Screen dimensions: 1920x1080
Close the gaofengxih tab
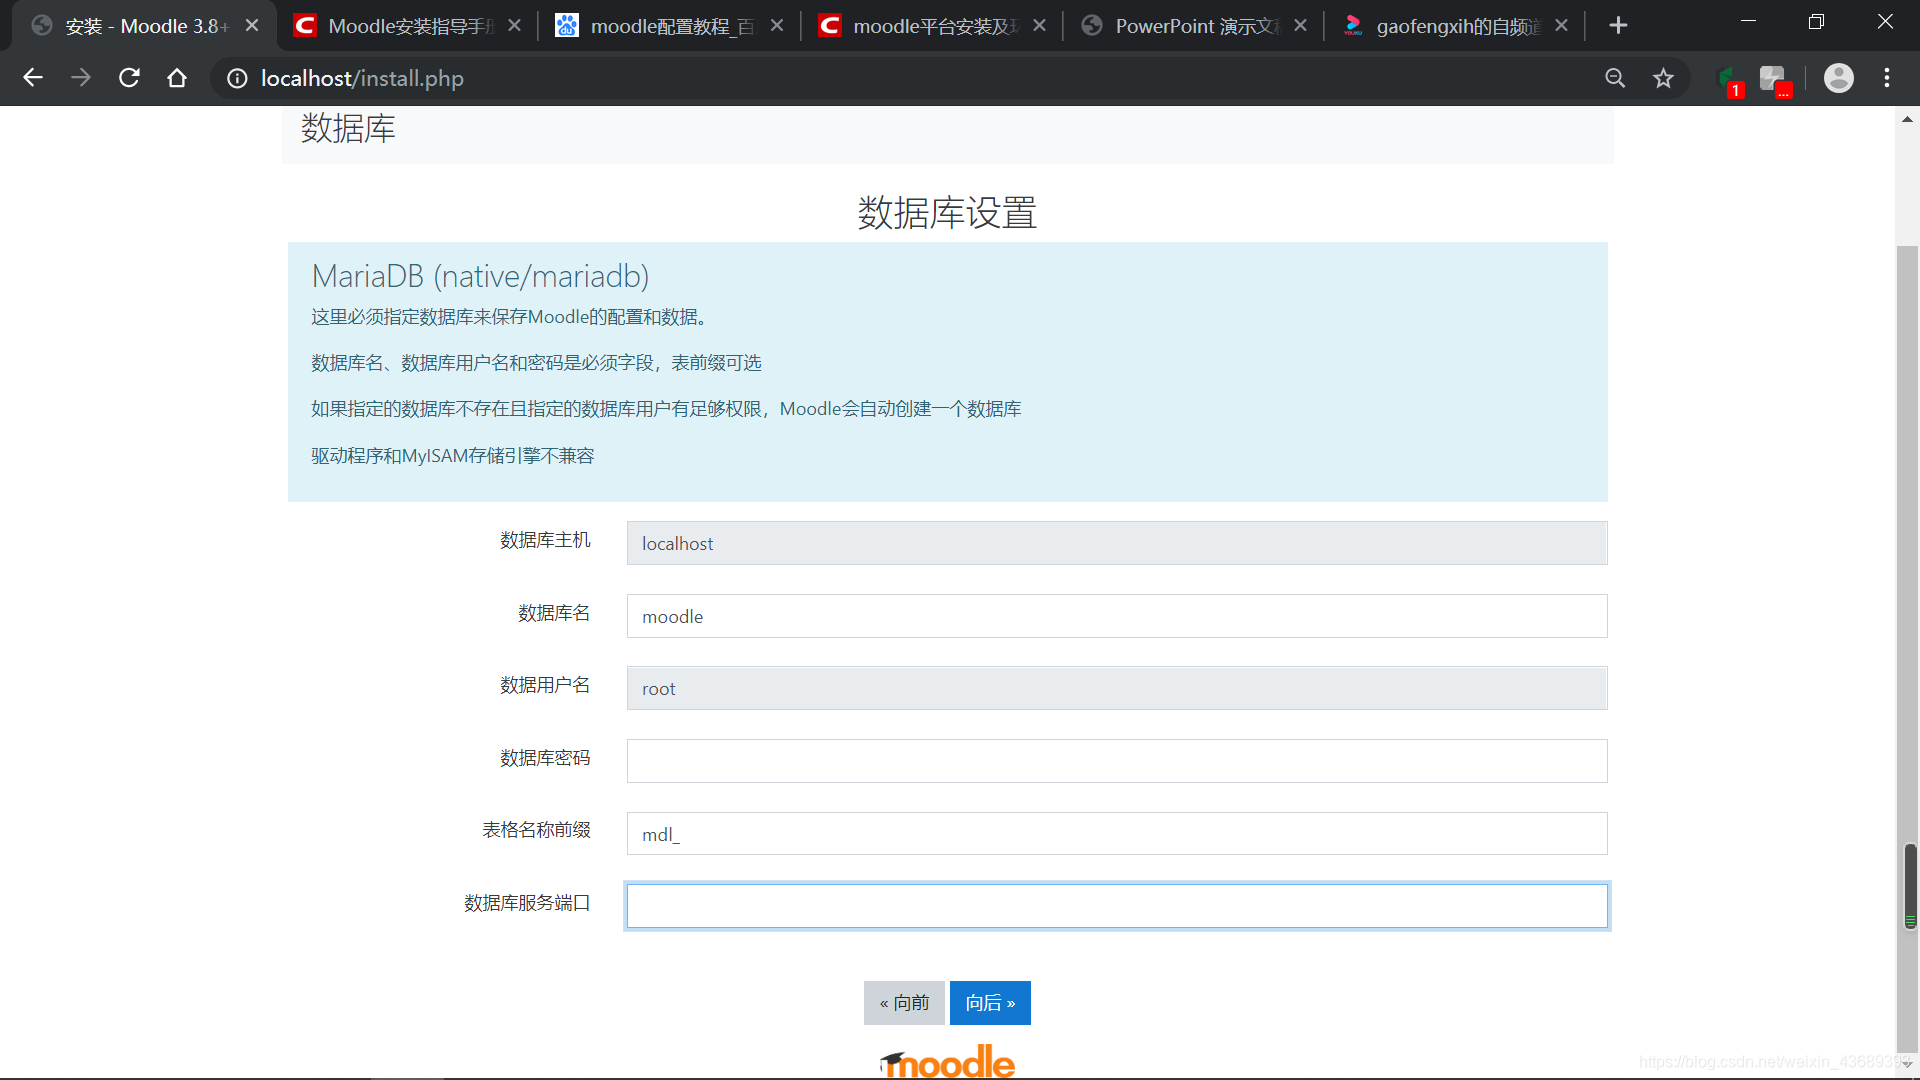(x=1562, y=26)
